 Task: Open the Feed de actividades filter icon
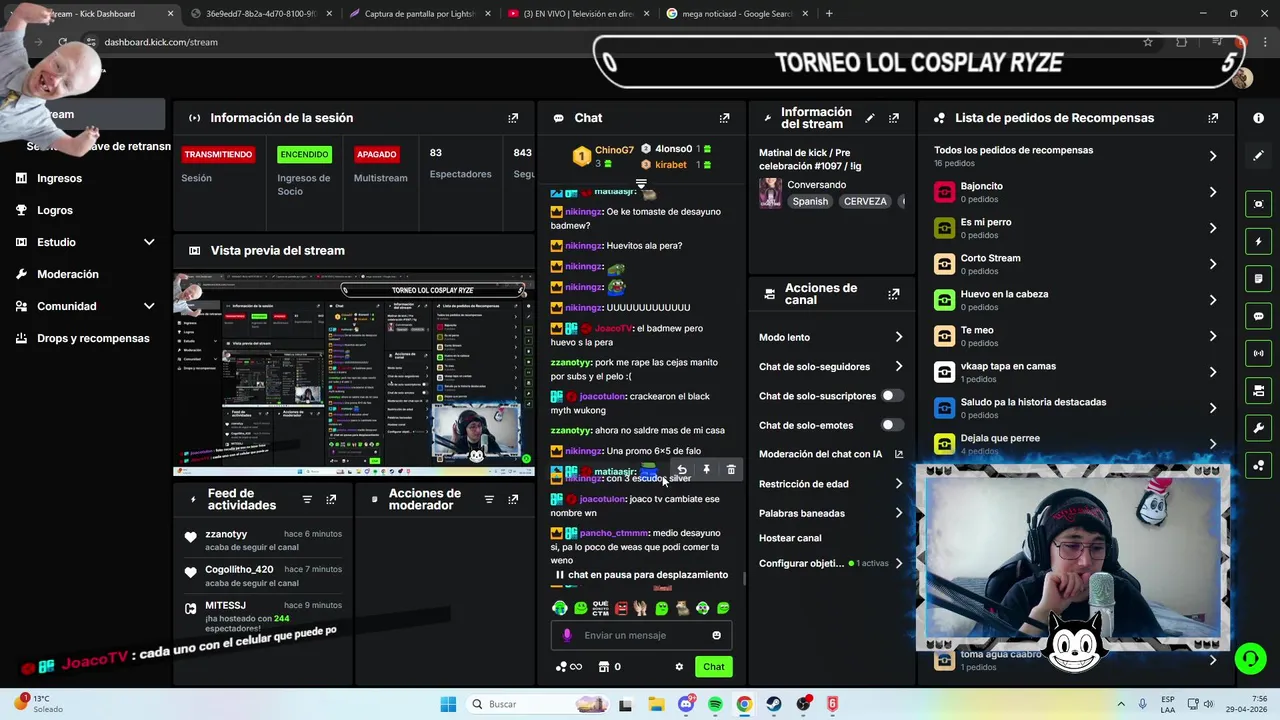pos(307,499)
